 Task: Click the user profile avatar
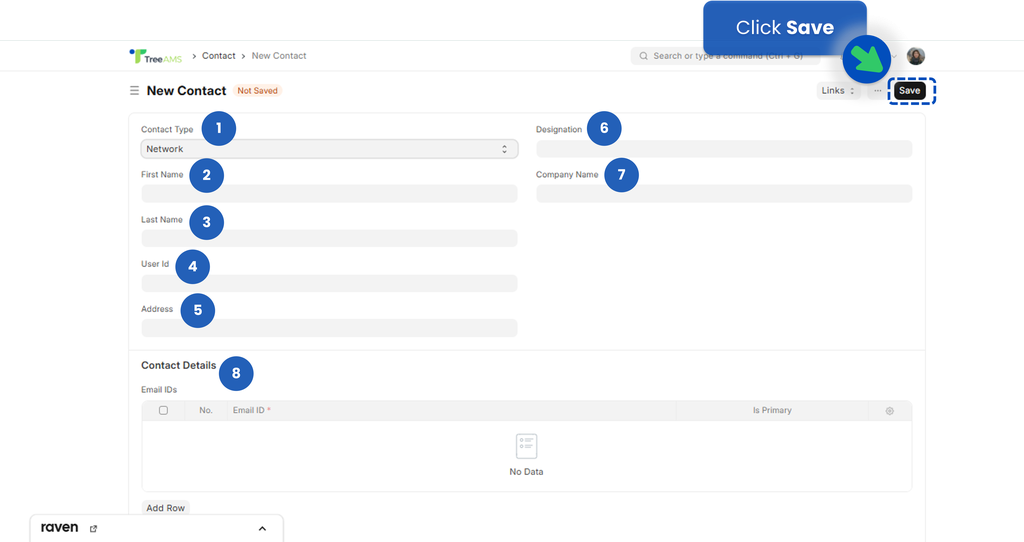915,56
